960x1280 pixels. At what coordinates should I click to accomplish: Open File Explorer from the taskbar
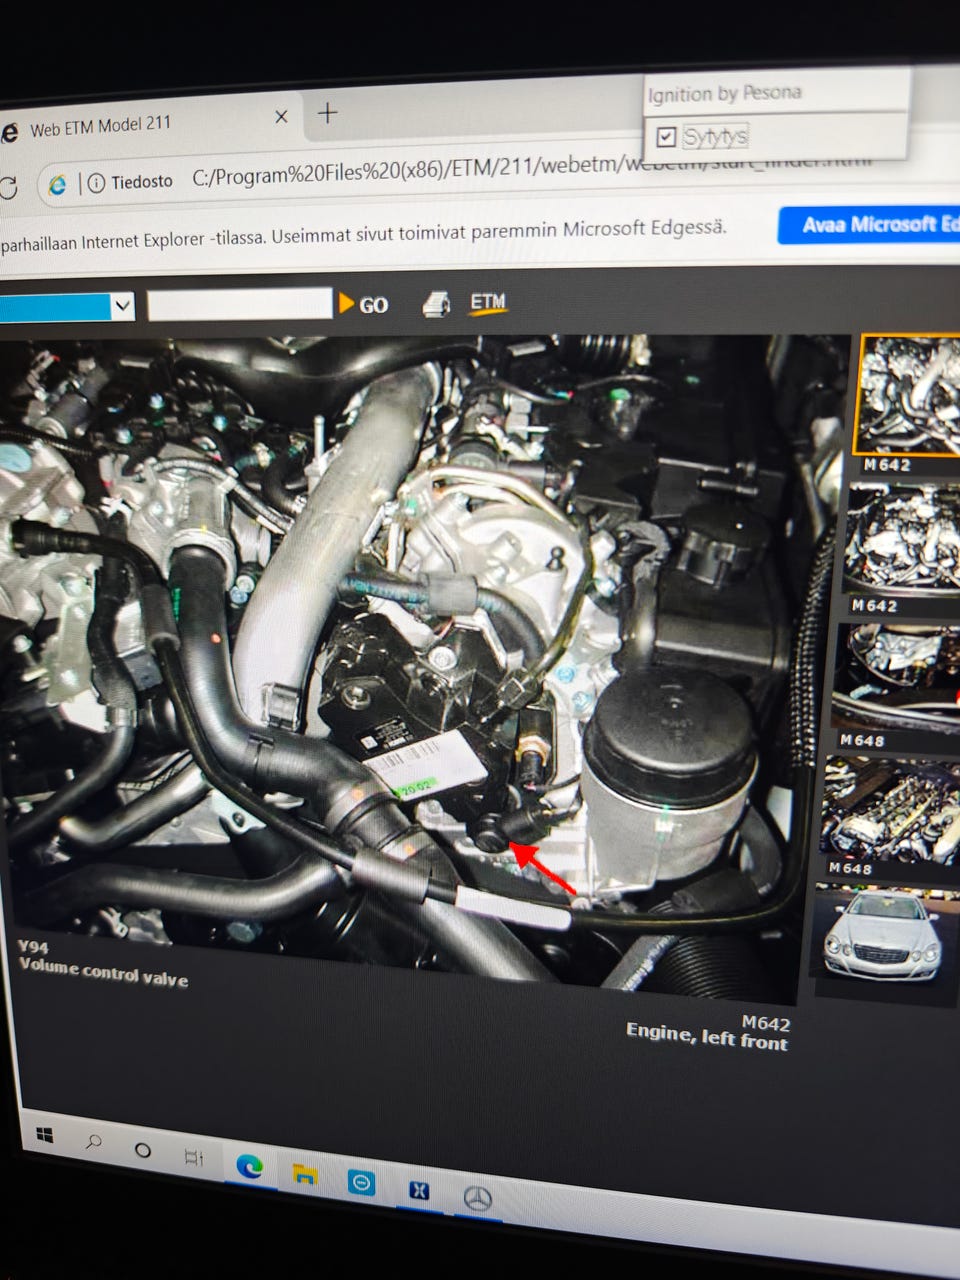point(305,1174)
